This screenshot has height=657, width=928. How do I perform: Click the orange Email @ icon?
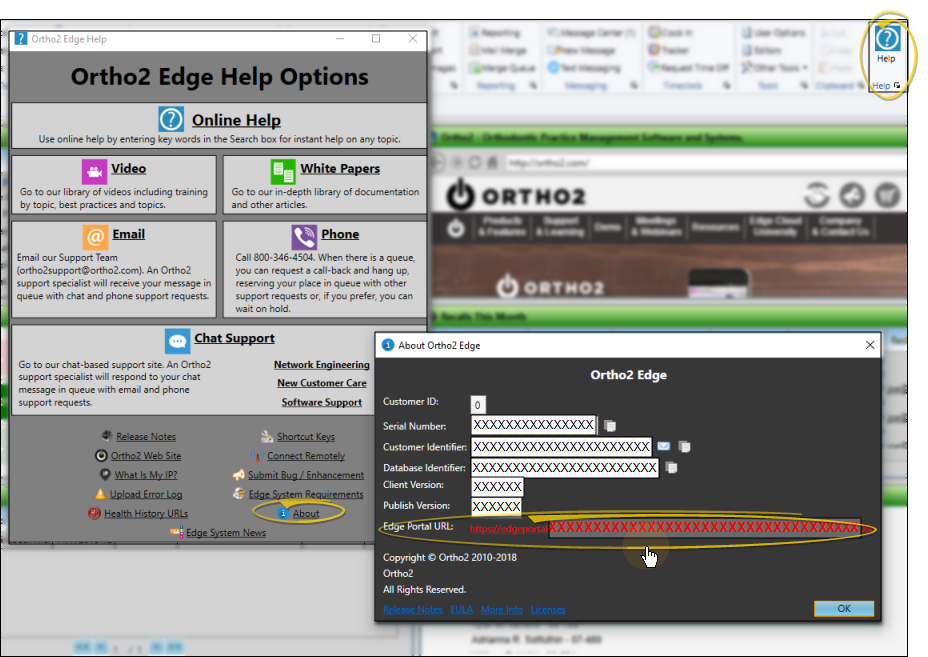[x=95, y=237]
